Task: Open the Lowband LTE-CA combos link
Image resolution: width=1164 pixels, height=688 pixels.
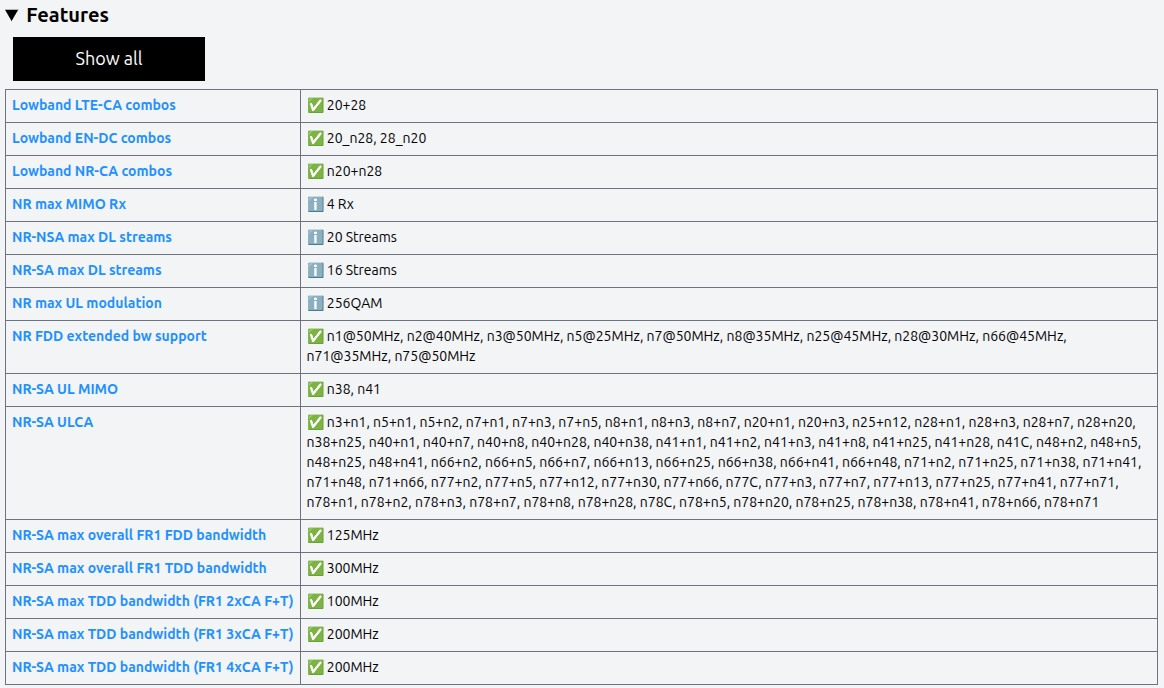Action: (x=94, y=105)
